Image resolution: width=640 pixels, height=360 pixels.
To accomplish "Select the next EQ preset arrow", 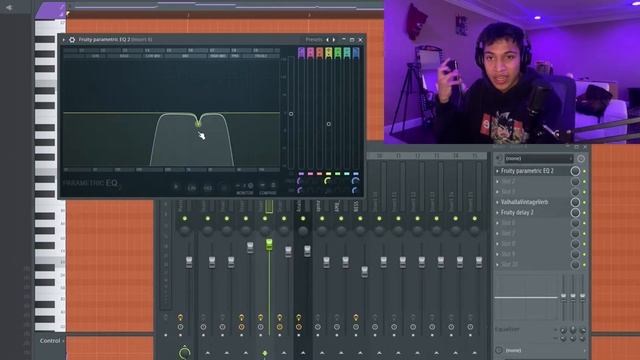I will click(334, 40).
